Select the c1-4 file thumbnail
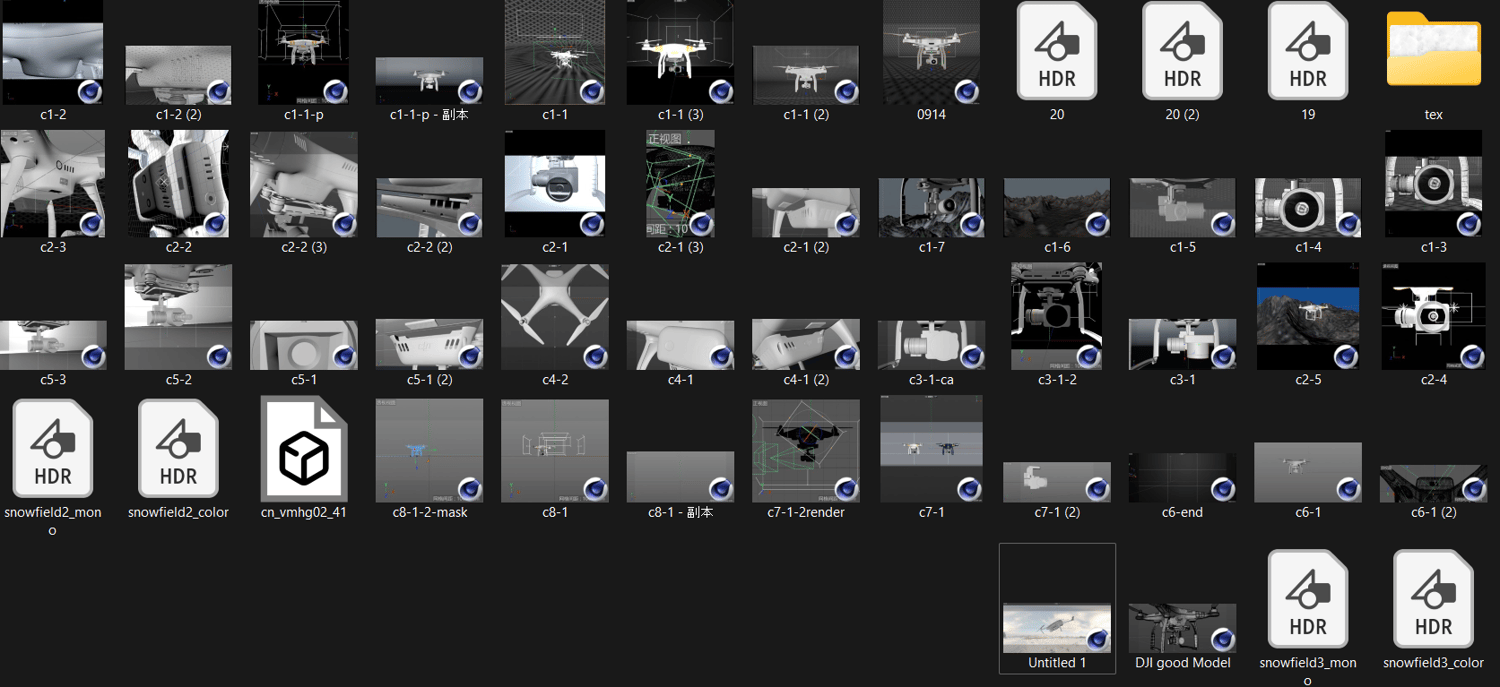The image size is (1500, 687). (x=1308, y=208)
